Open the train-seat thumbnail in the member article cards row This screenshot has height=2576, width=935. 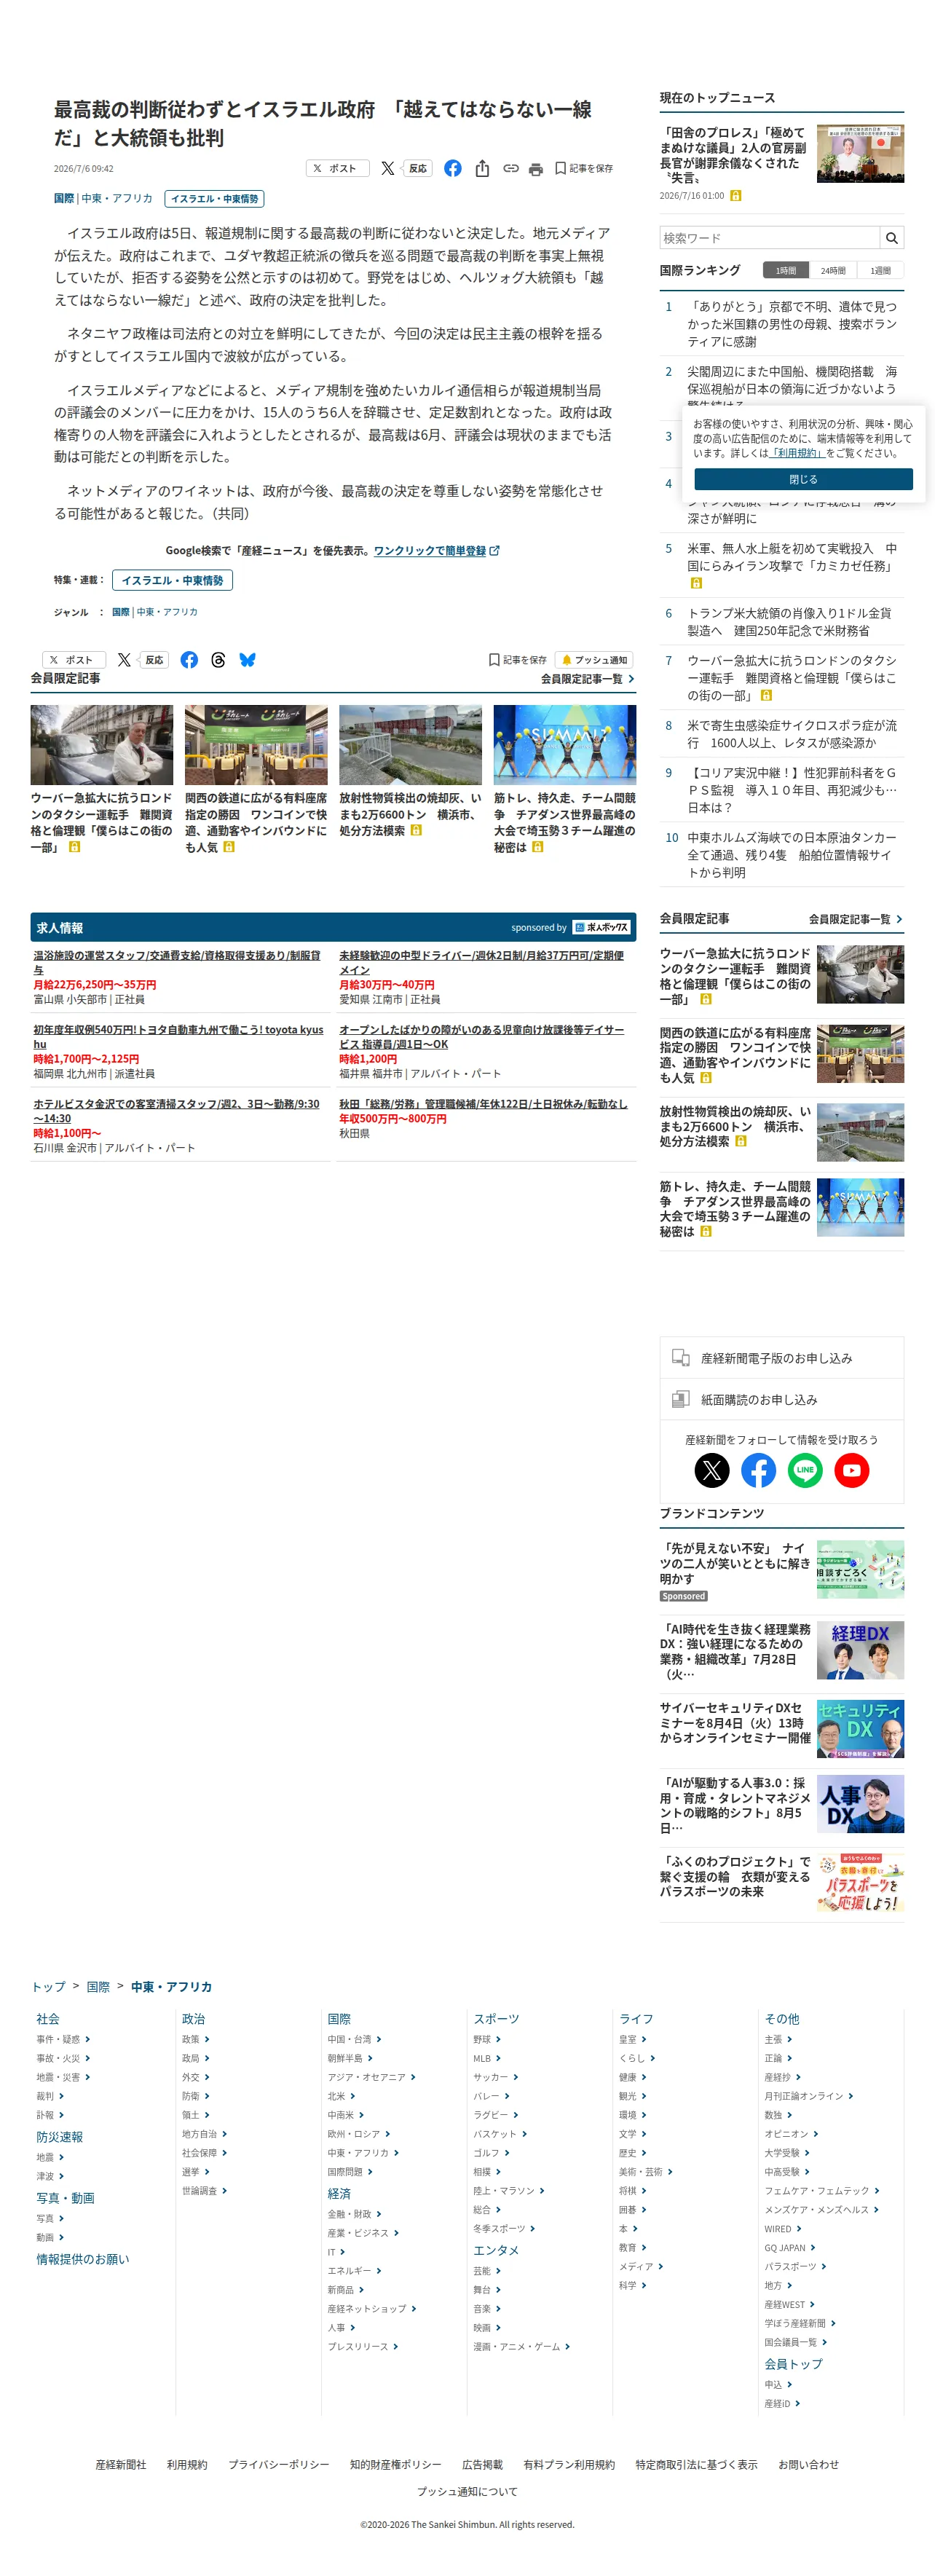(256, 745)
